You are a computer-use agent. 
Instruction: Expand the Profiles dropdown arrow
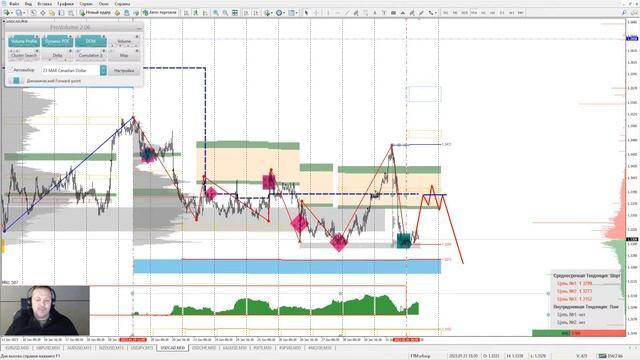point(23,13)
